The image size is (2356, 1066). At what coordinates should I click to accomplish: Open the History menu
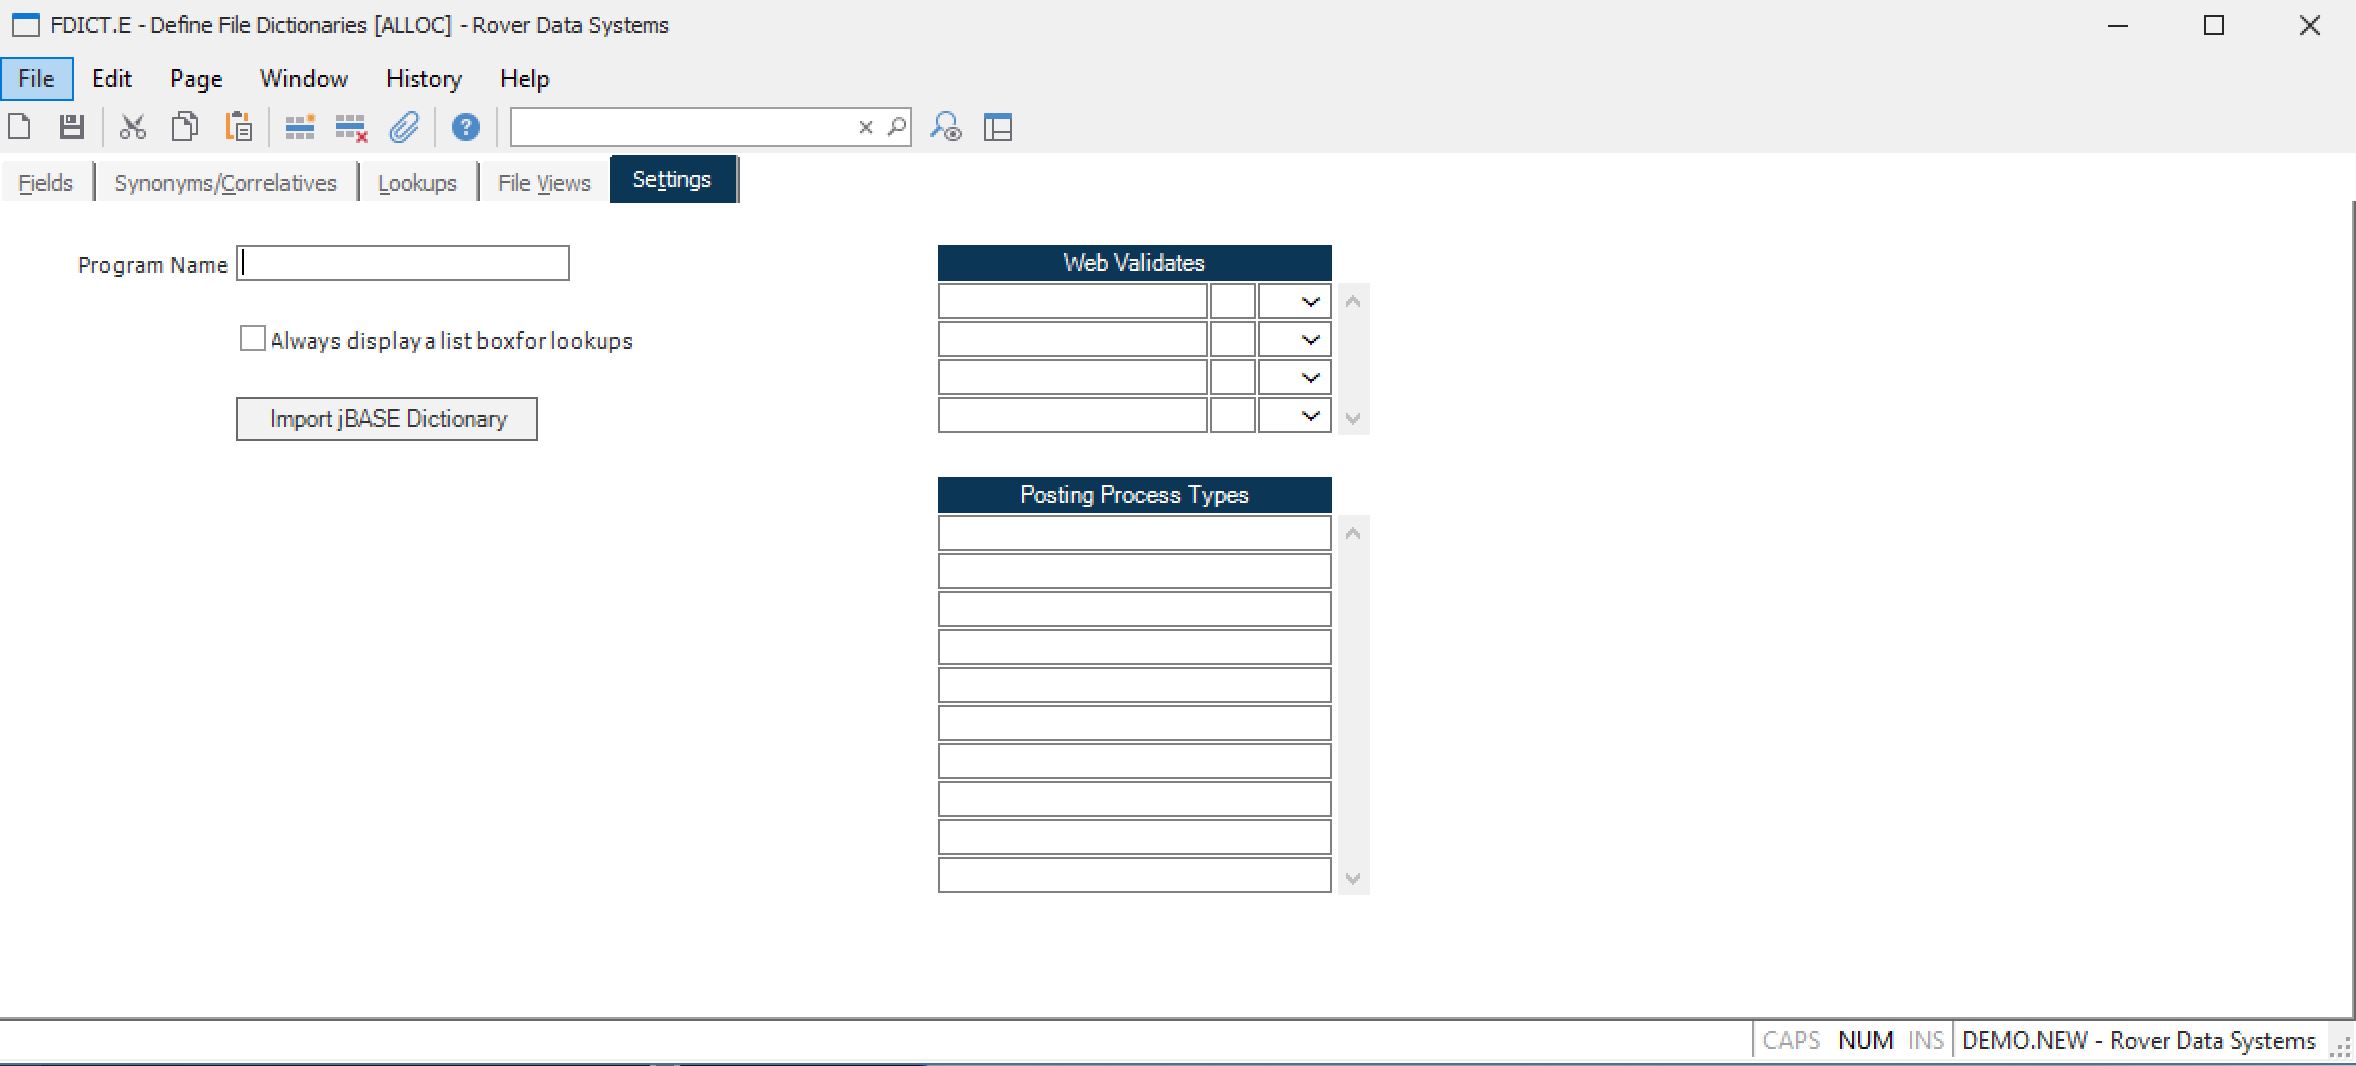click(x=424, y=79)
